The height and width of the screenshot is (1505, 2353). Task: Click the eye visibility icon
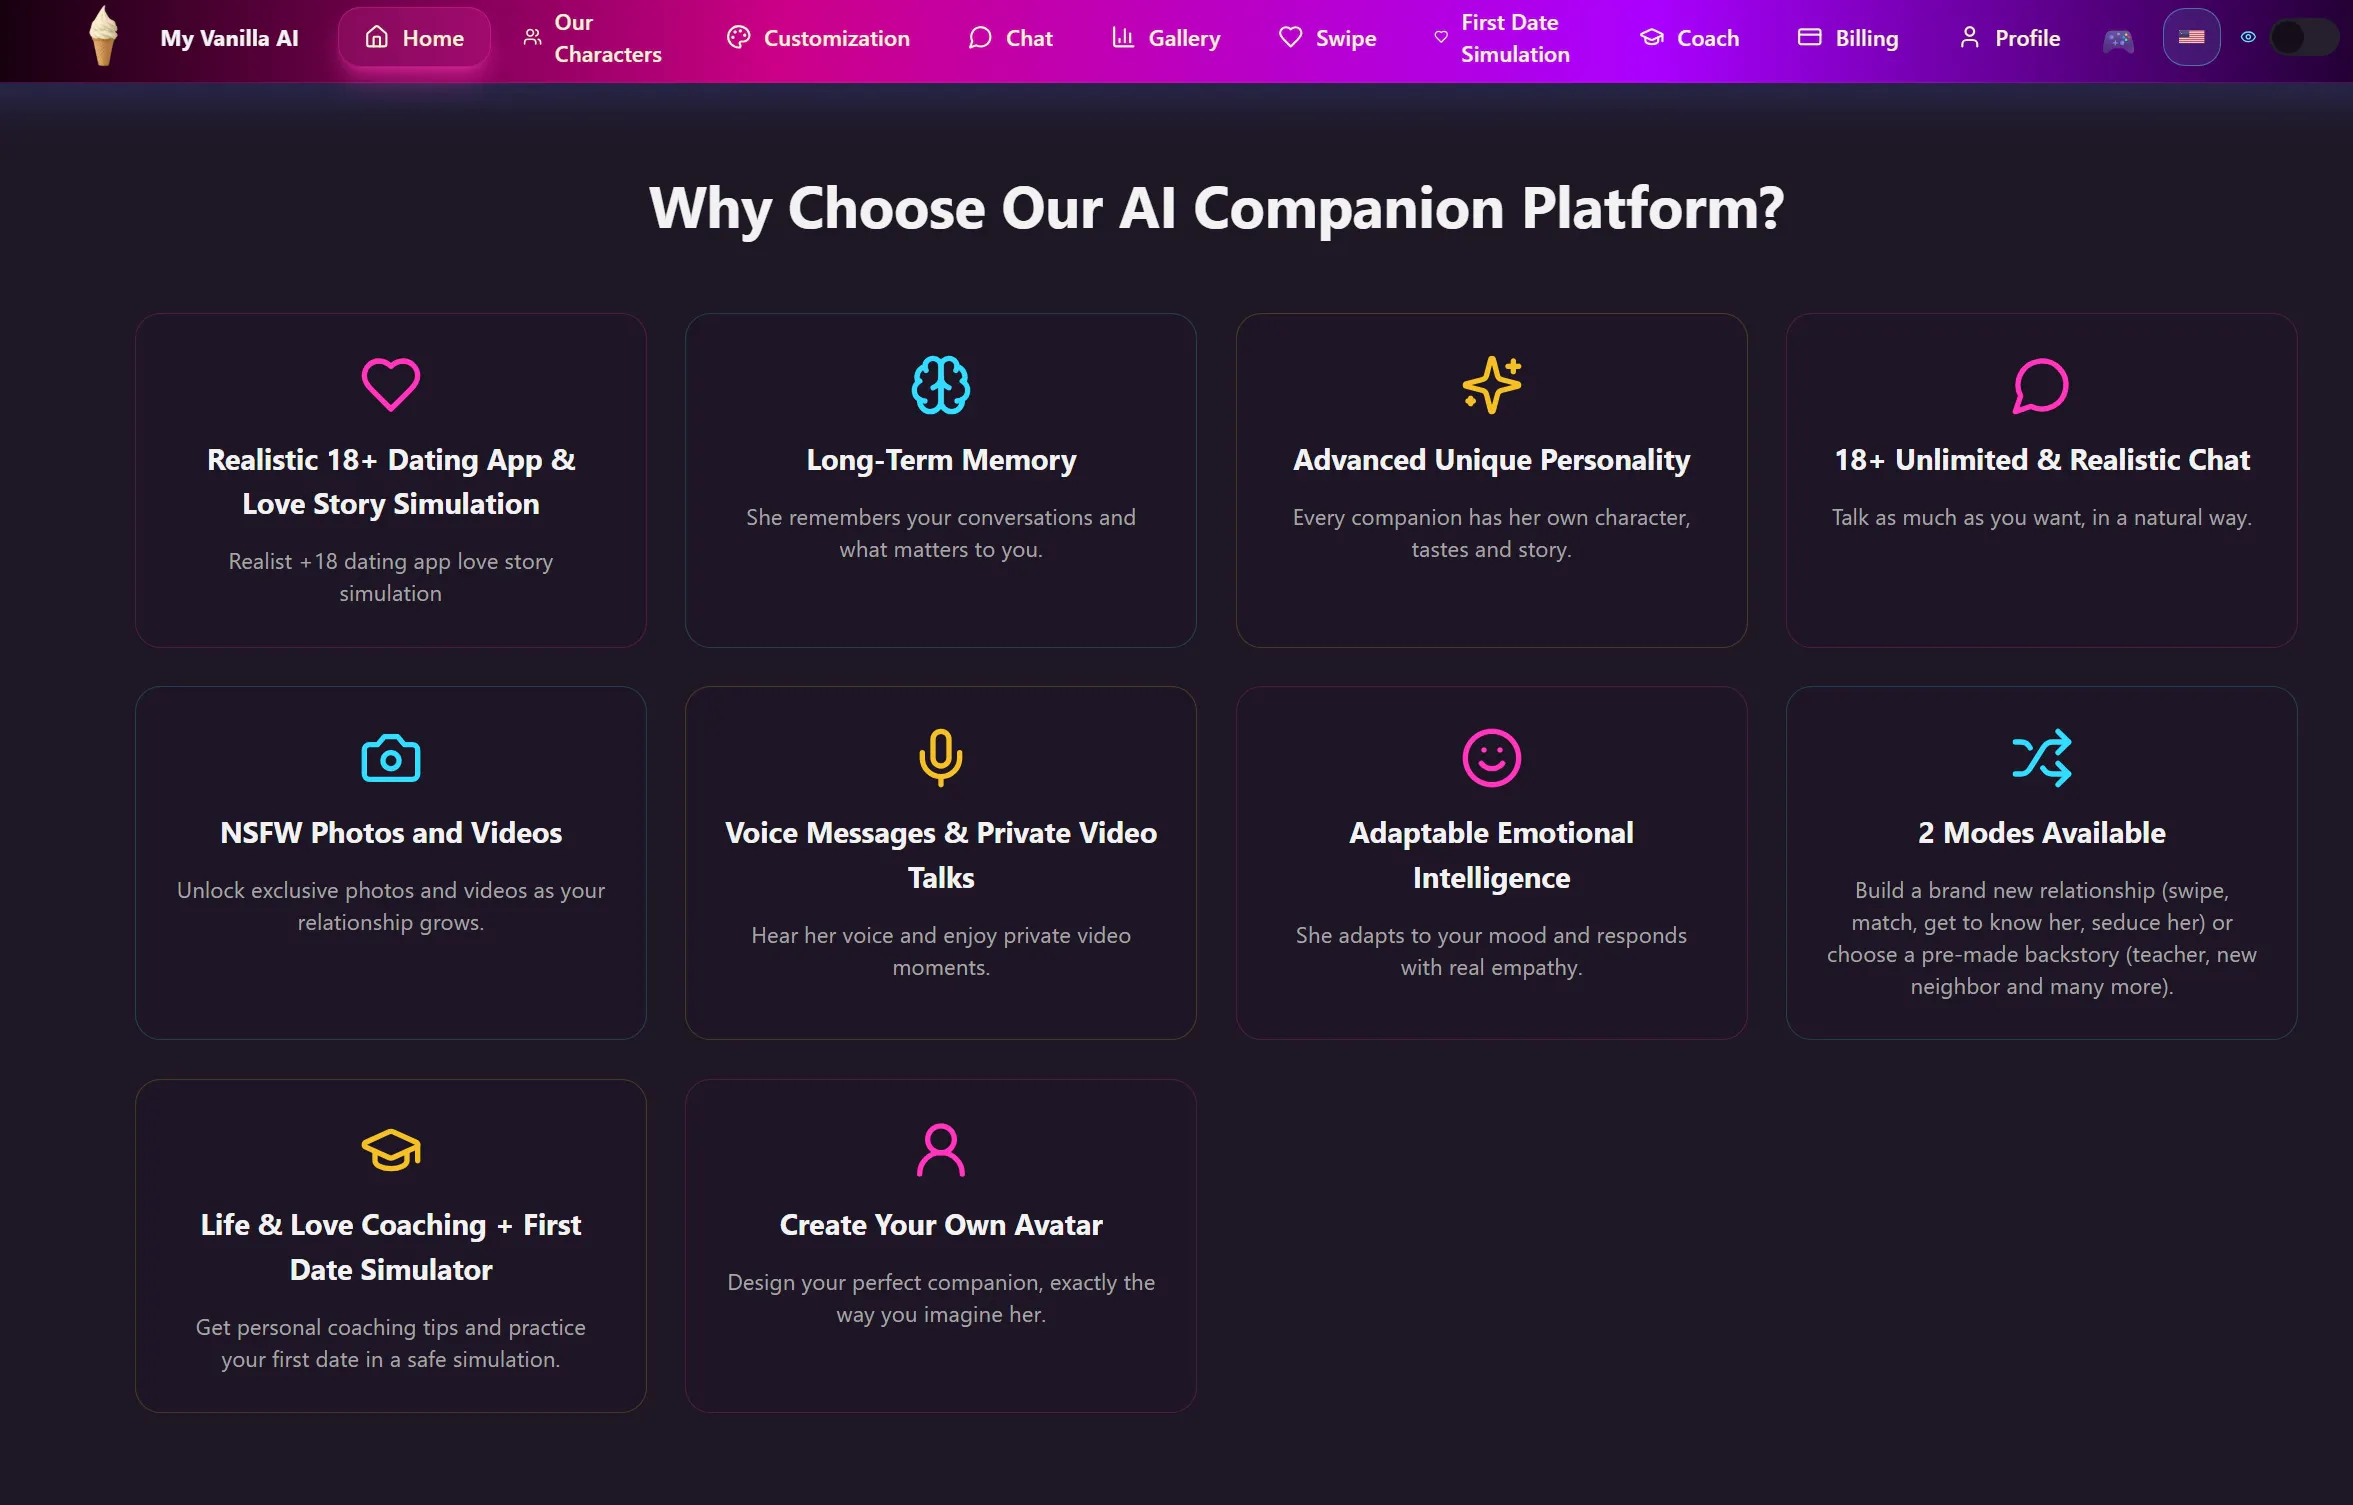(x=2248, y=37)
